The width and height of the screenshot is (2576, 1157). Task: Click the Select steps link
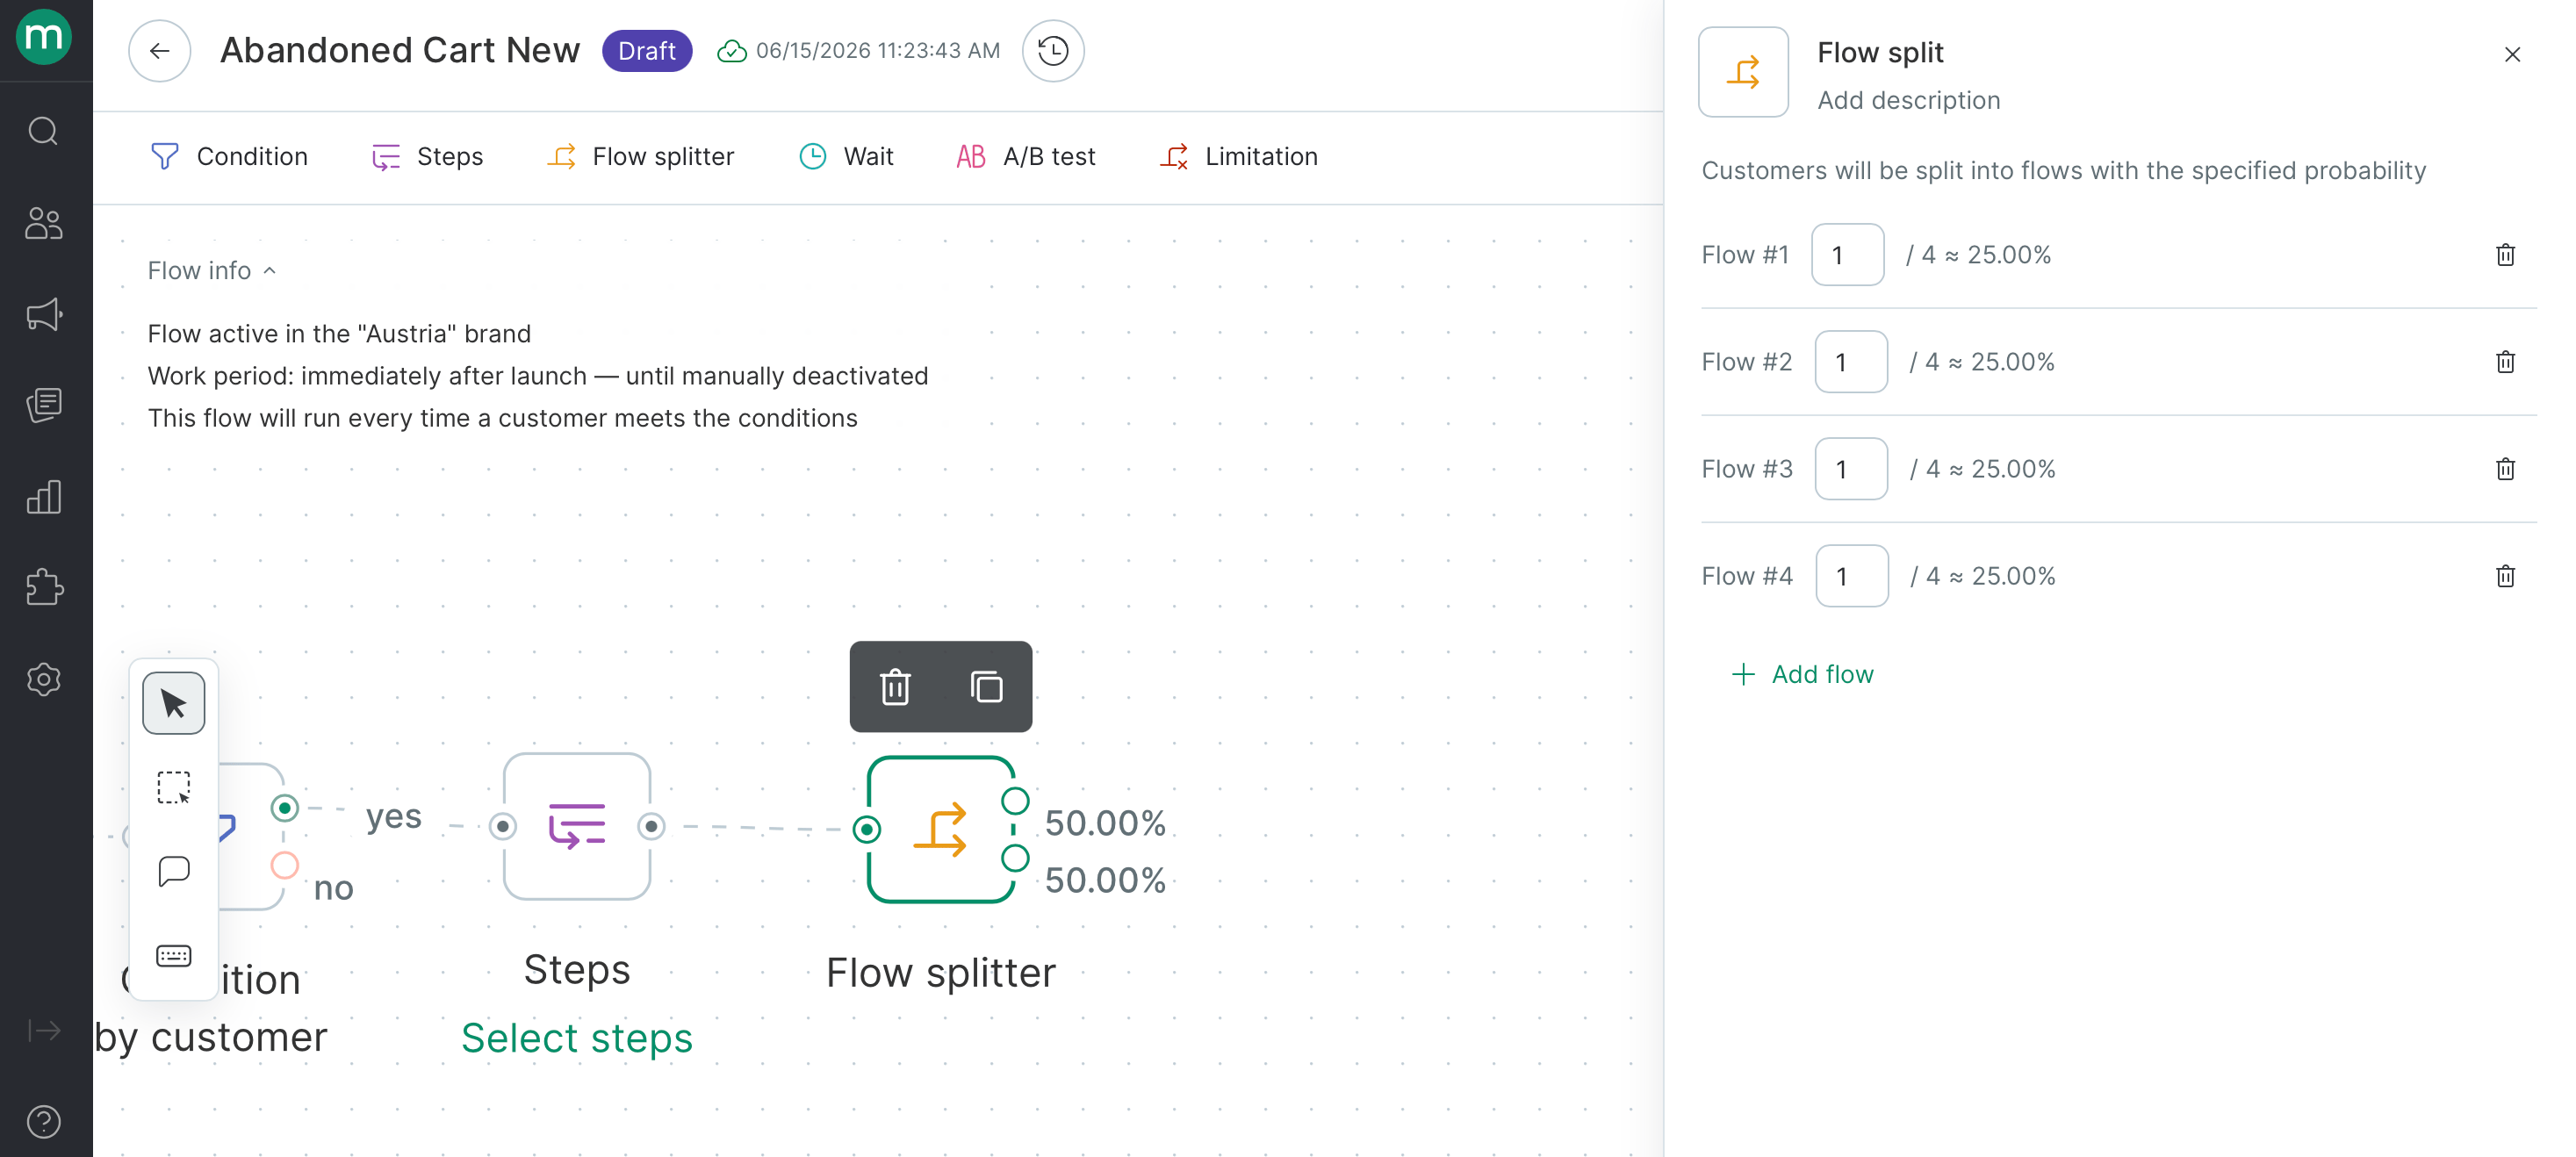tap(577, 1038)
